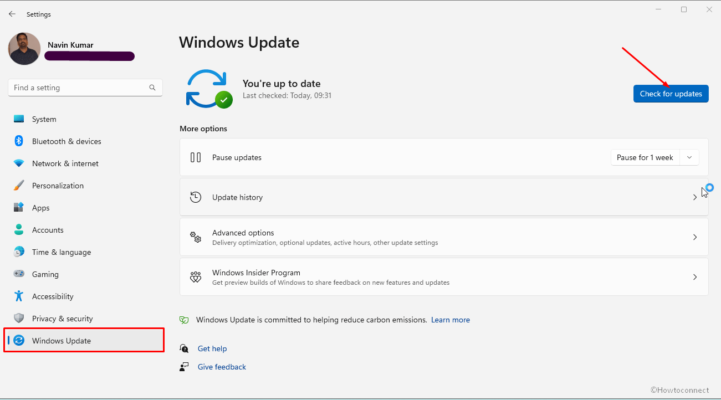Click the Privacy shield icon
This screenshot has width=721, height=400.
coord(19,318)
